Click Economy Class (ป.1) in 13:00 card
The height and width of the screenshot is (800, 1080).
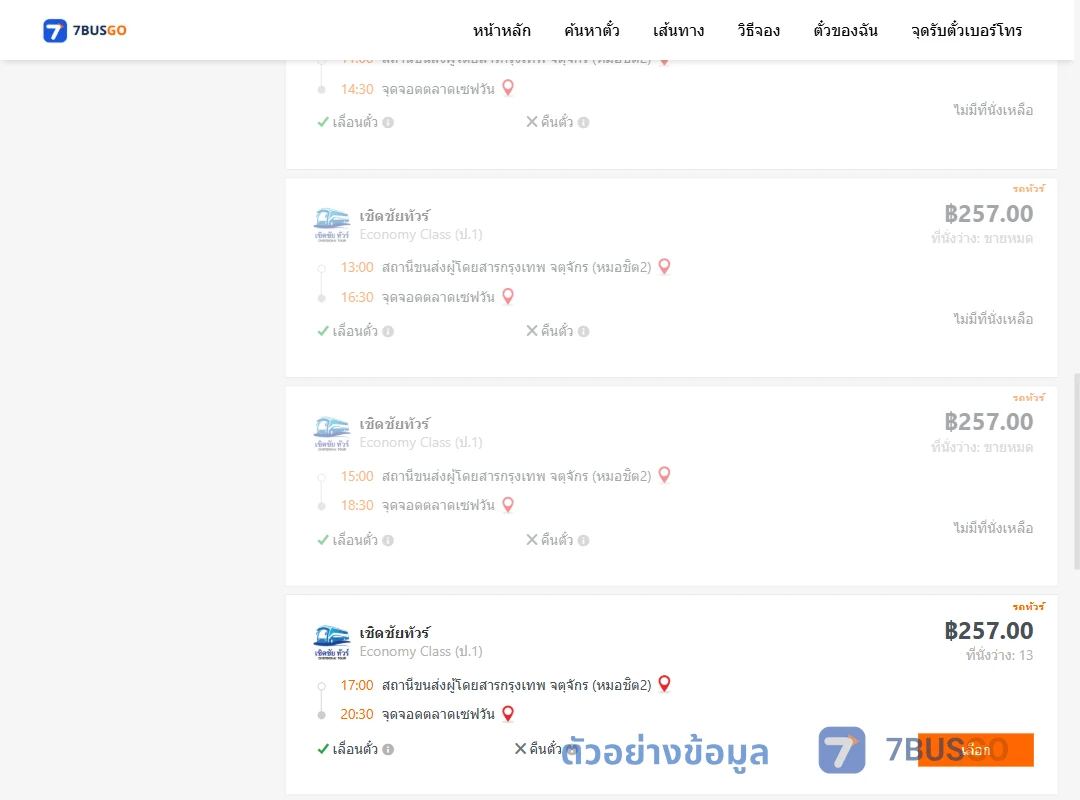click(421, 234)
